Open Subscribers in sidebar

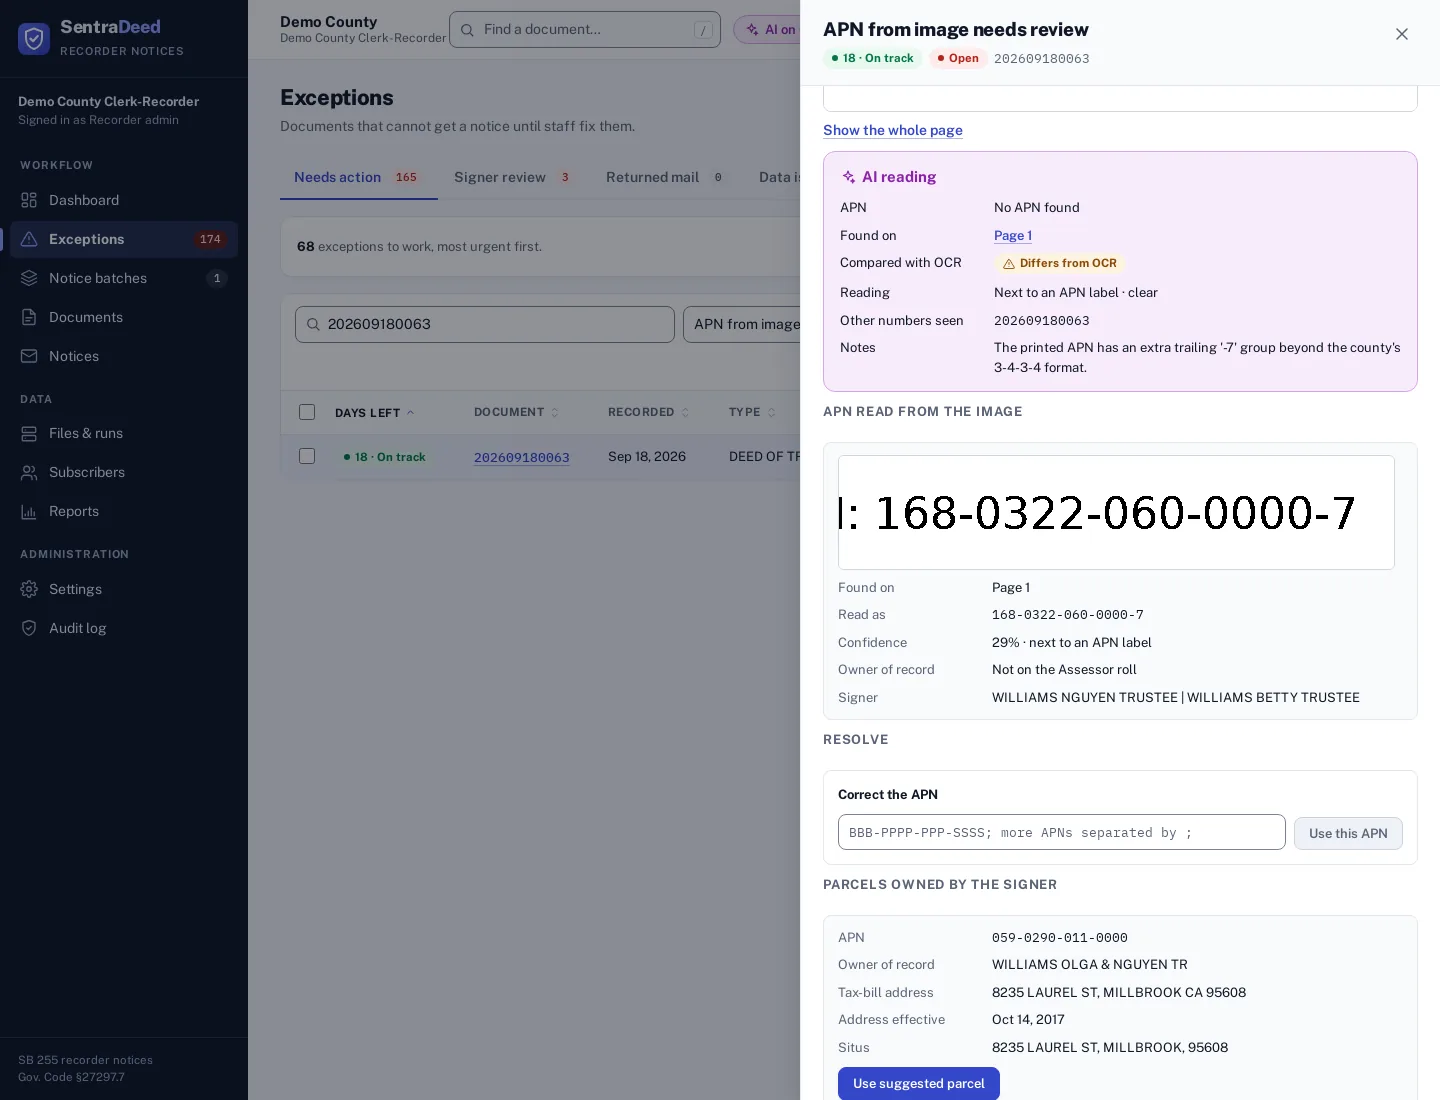(x=124, y=472)
